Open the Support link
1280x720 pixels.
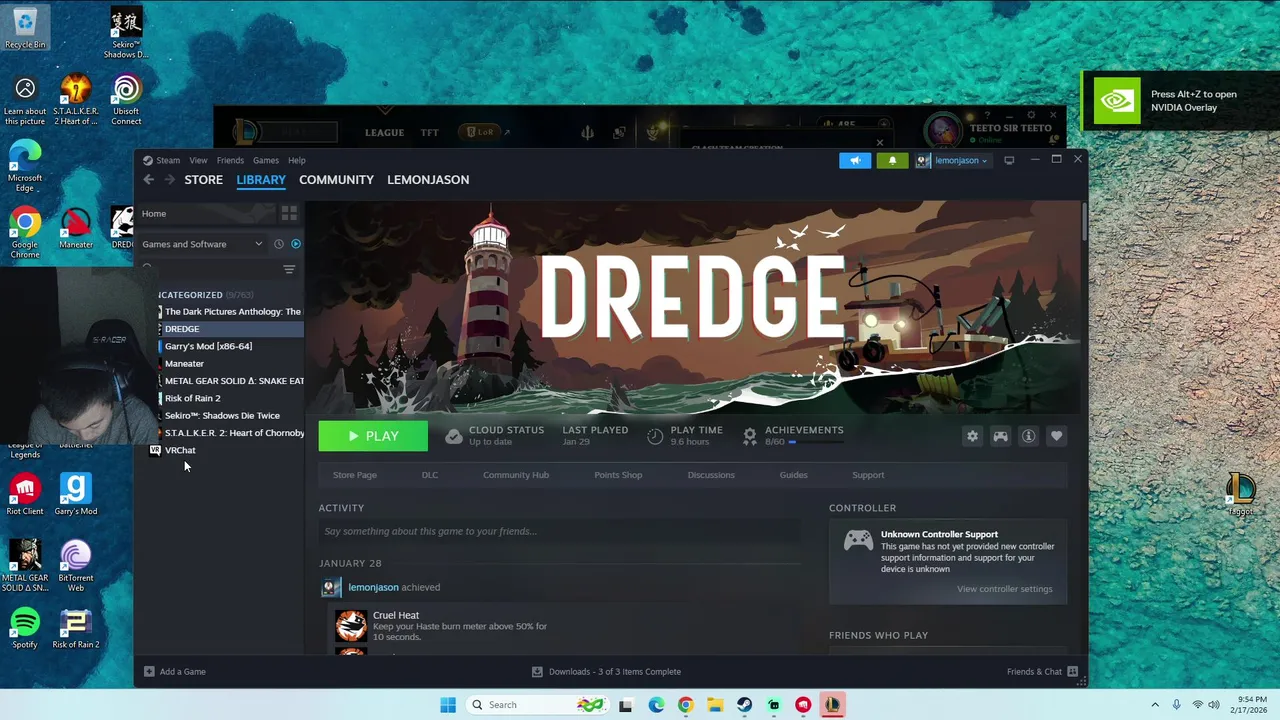(x=868, y=475)
